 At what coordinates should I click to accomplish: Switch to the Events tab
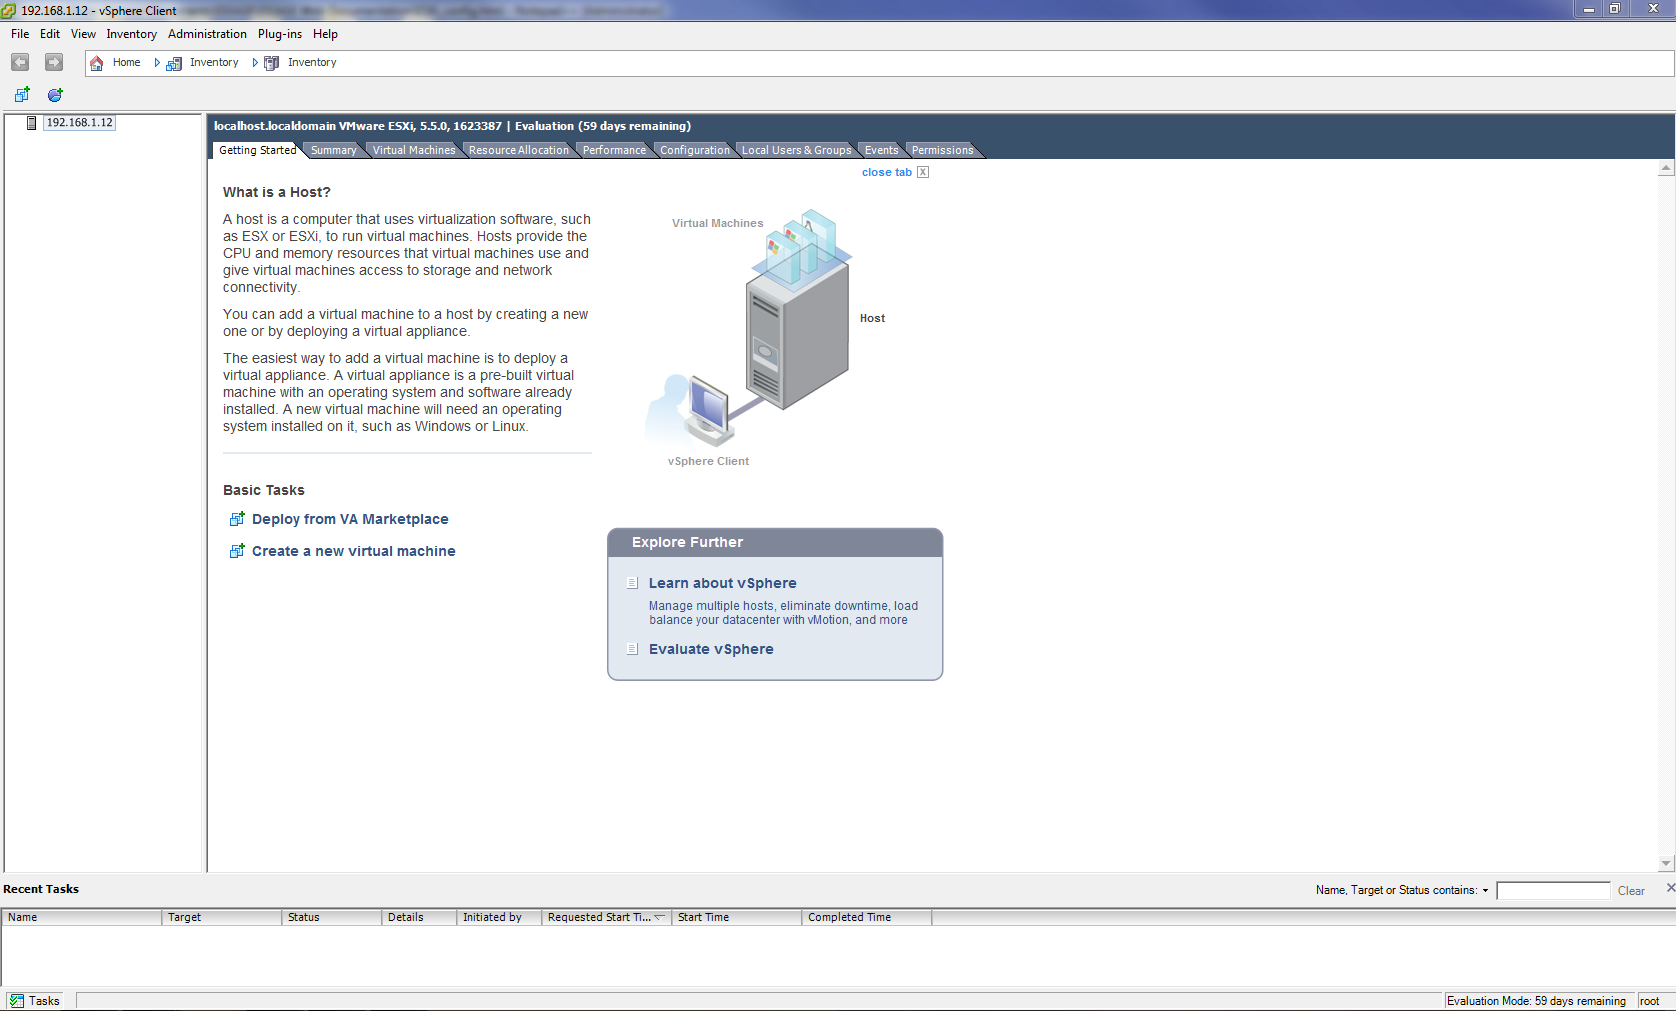click(x=881, y=150)
